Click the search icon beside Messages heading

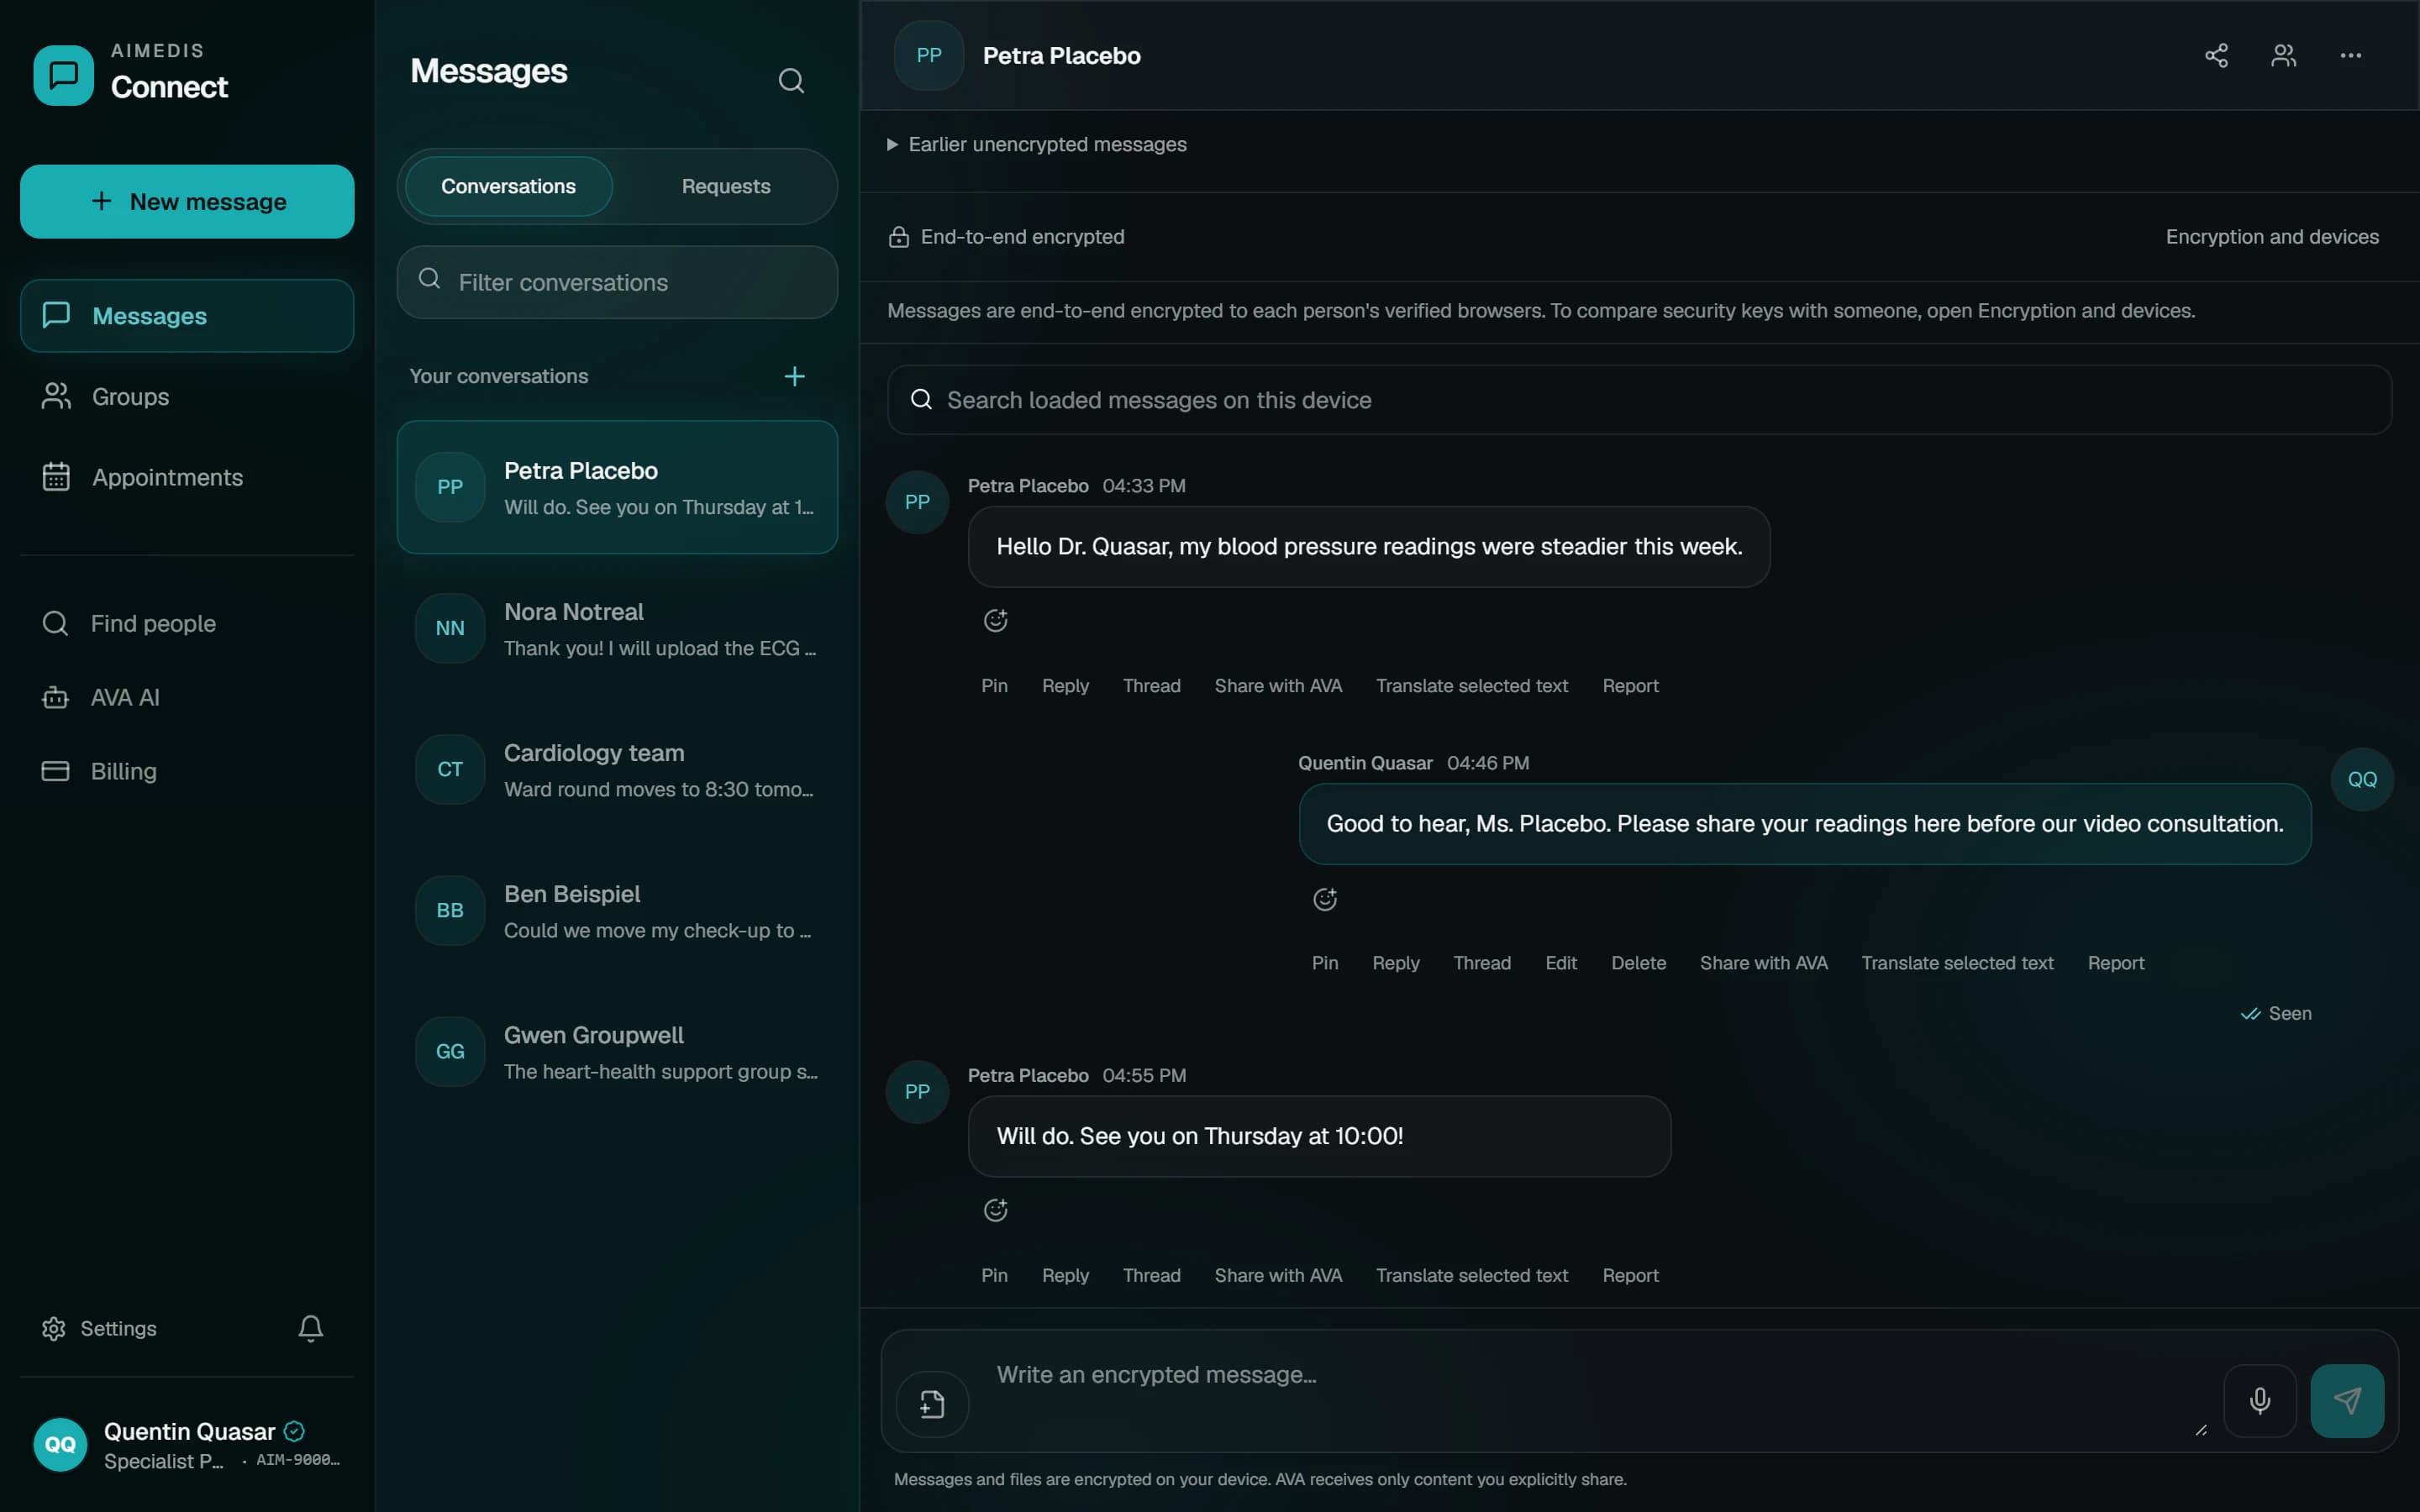791,80
